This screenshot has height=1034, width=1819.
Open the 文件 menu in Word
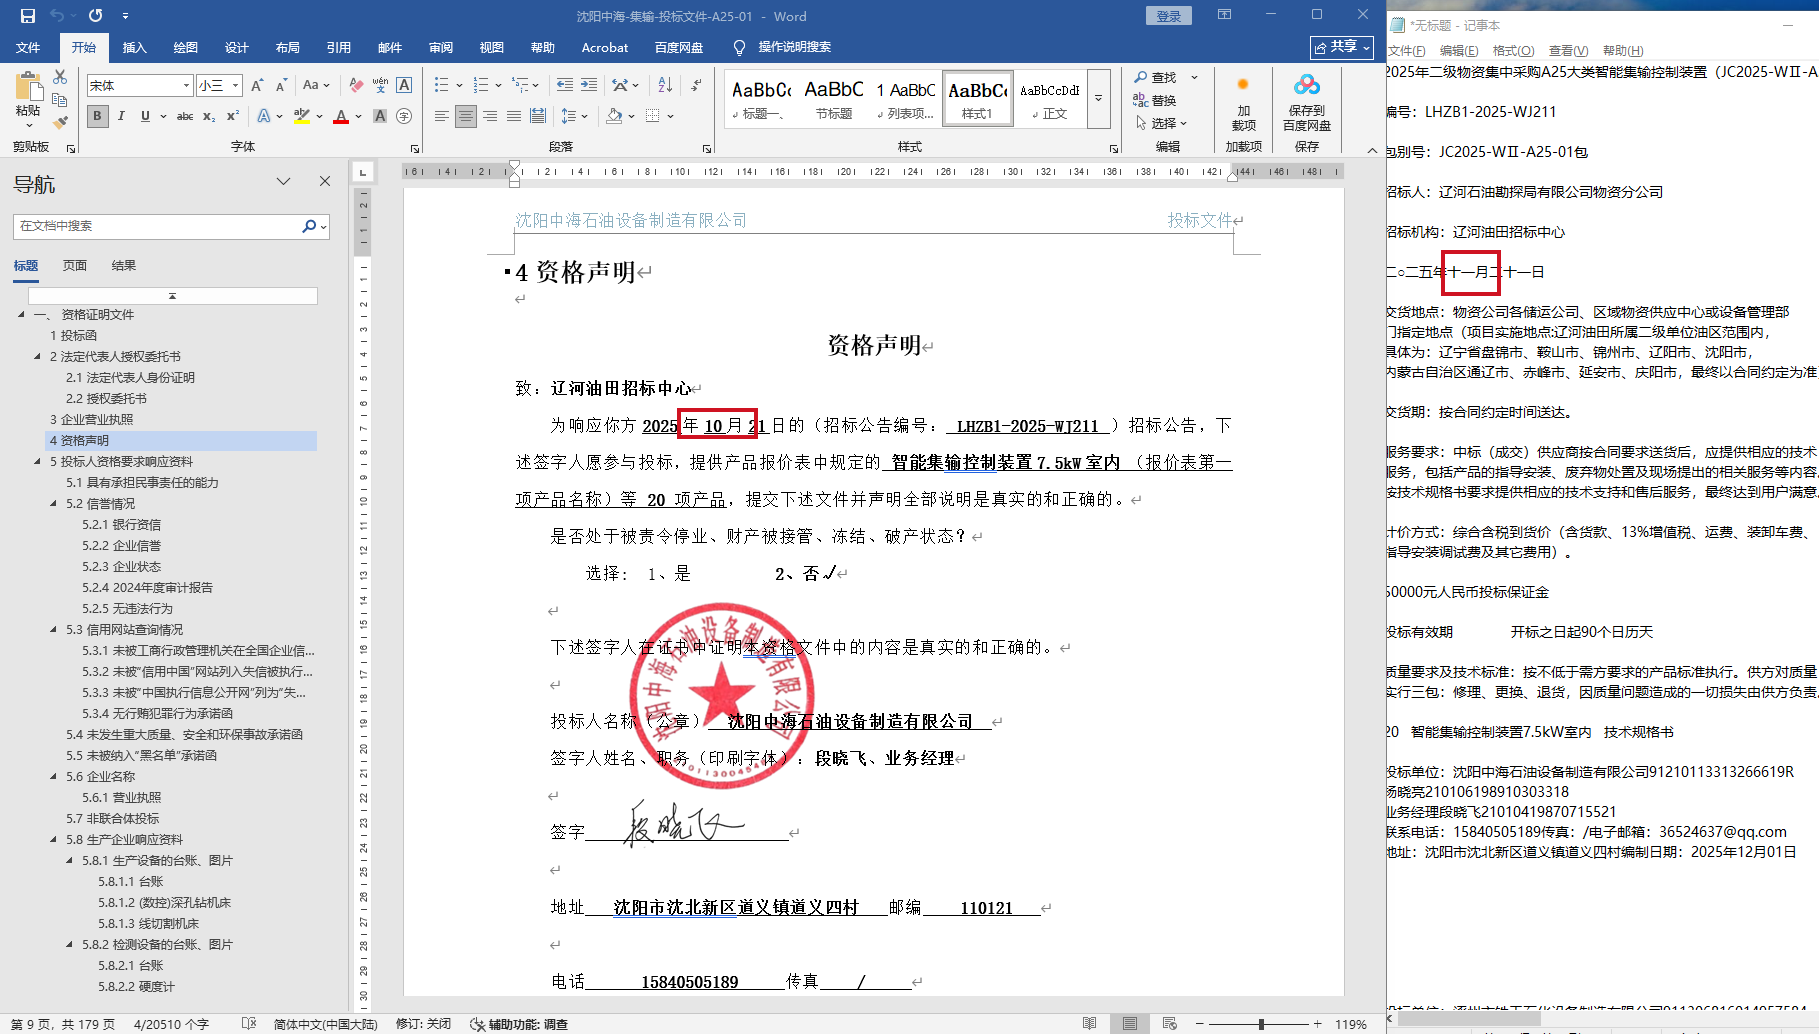coord(28,47)
